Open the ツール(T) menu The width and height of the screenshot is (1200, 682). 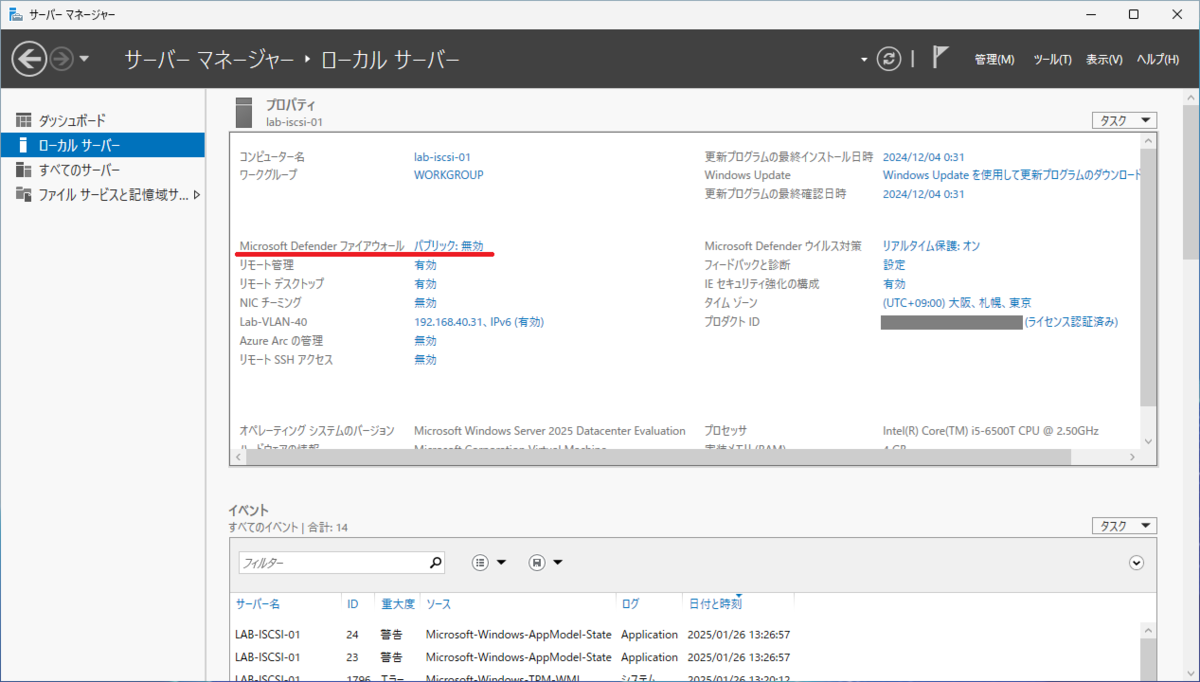tap(1052, 60)
